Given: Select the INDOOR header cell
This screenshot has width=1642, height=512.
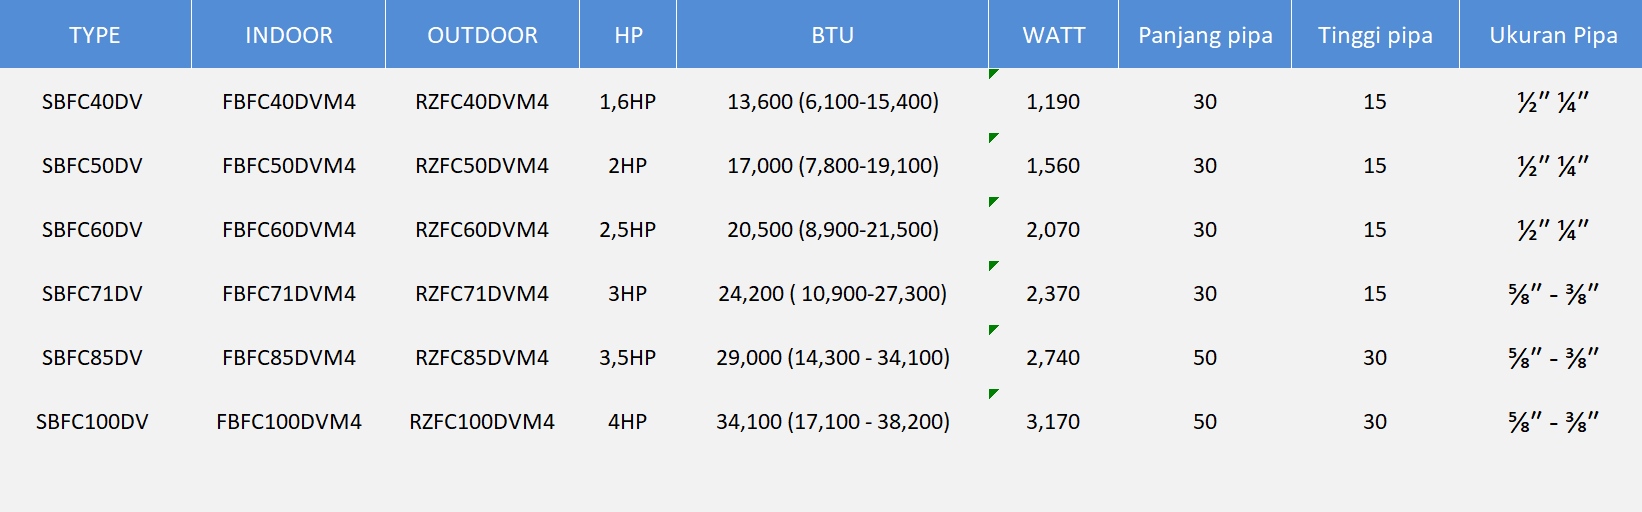Looking at the screenshot, I should pos(288,35).
